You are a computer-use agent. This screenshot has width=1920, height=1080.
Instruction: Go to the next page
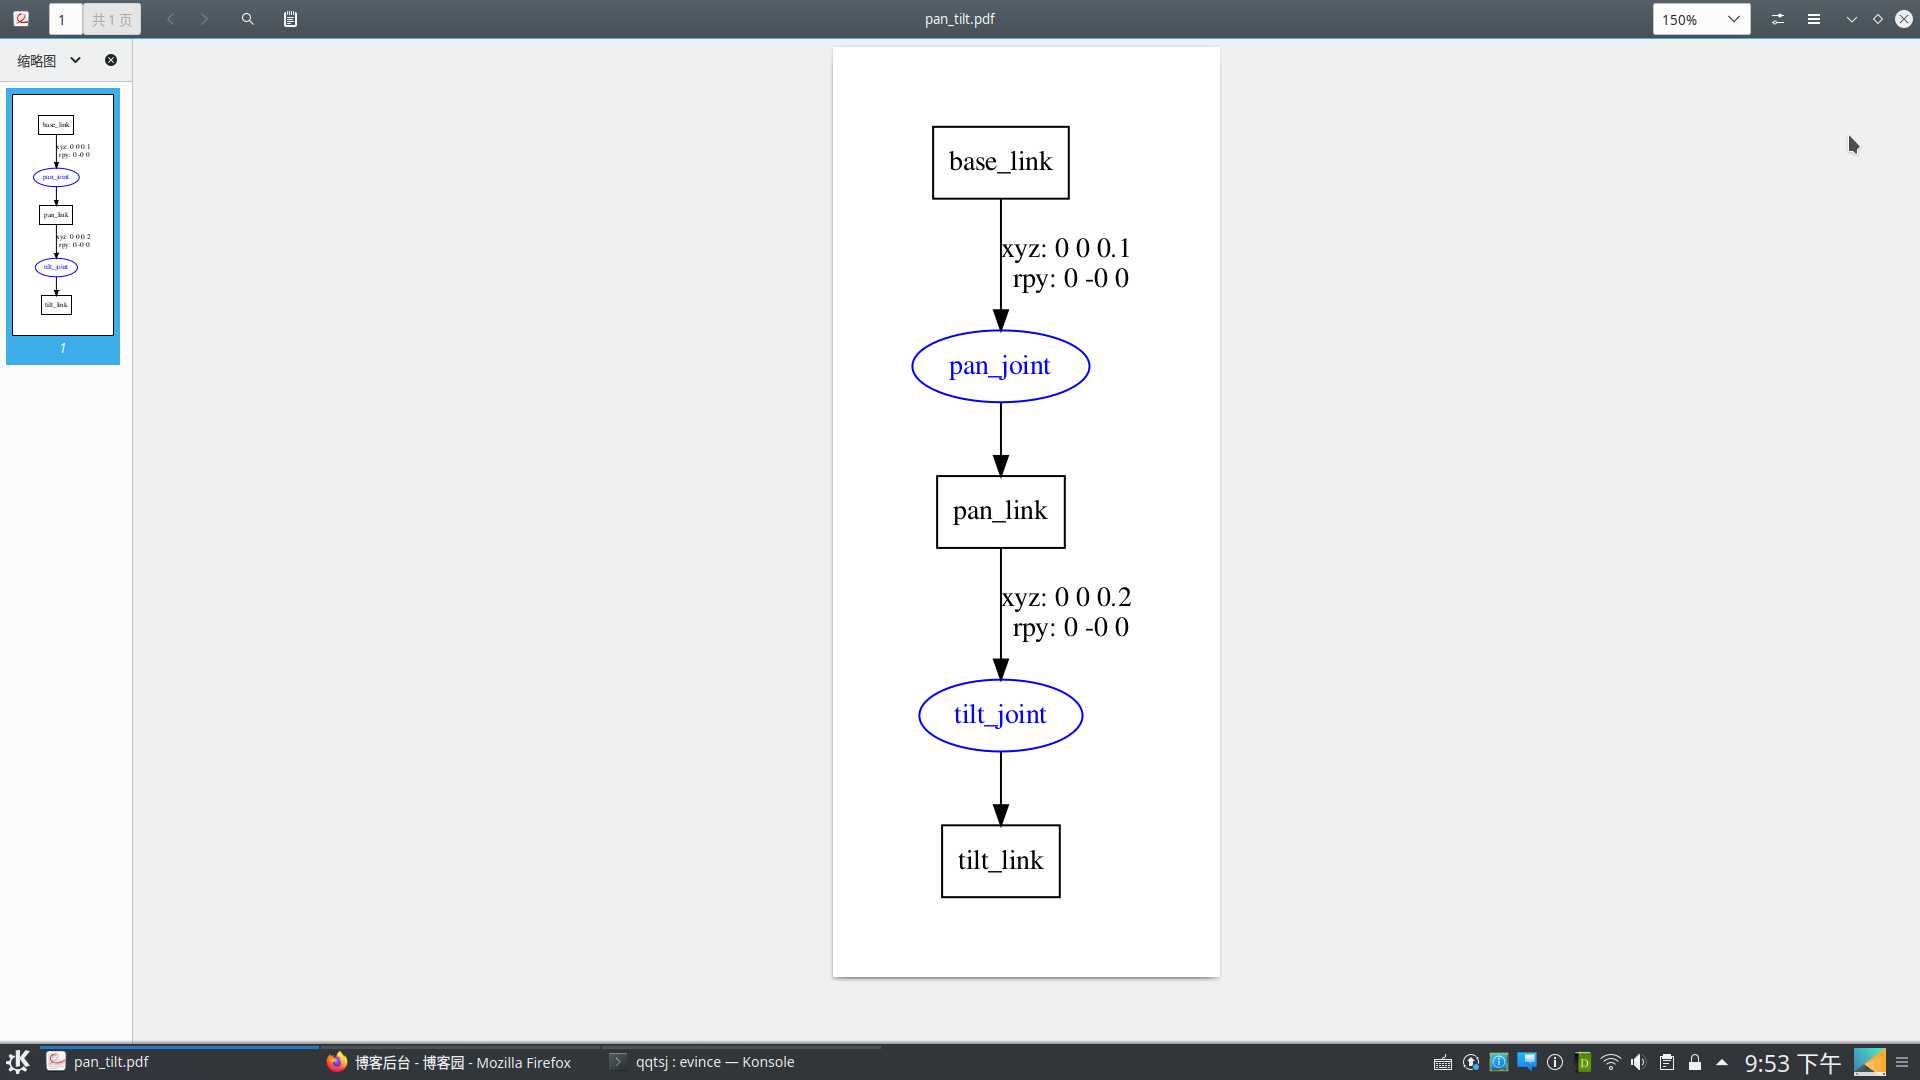click(x=204, y=19)
